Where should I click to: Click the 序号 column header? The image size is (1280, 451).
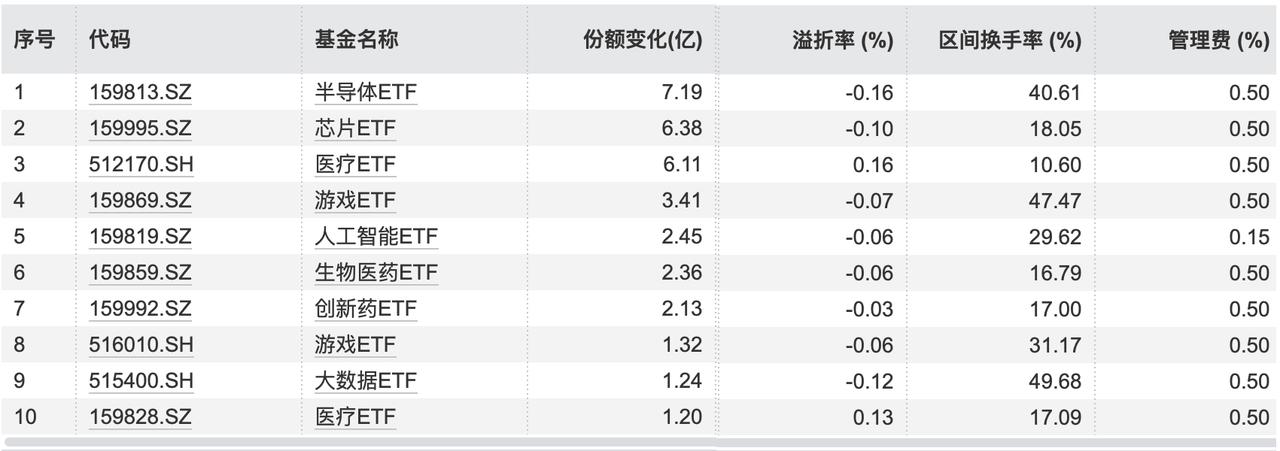tap(34, 40)
